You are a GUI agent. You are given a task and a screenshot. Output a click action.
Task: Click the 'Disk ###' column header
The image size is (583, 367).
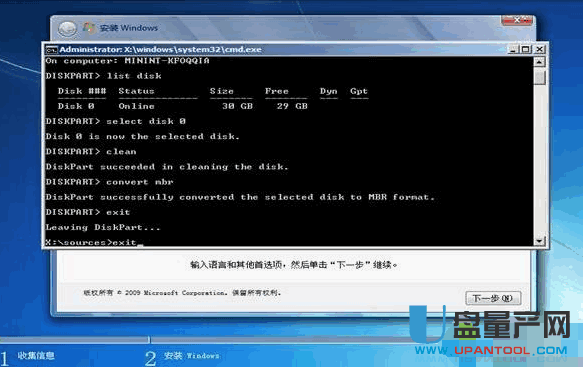click(x=82, y=91)
